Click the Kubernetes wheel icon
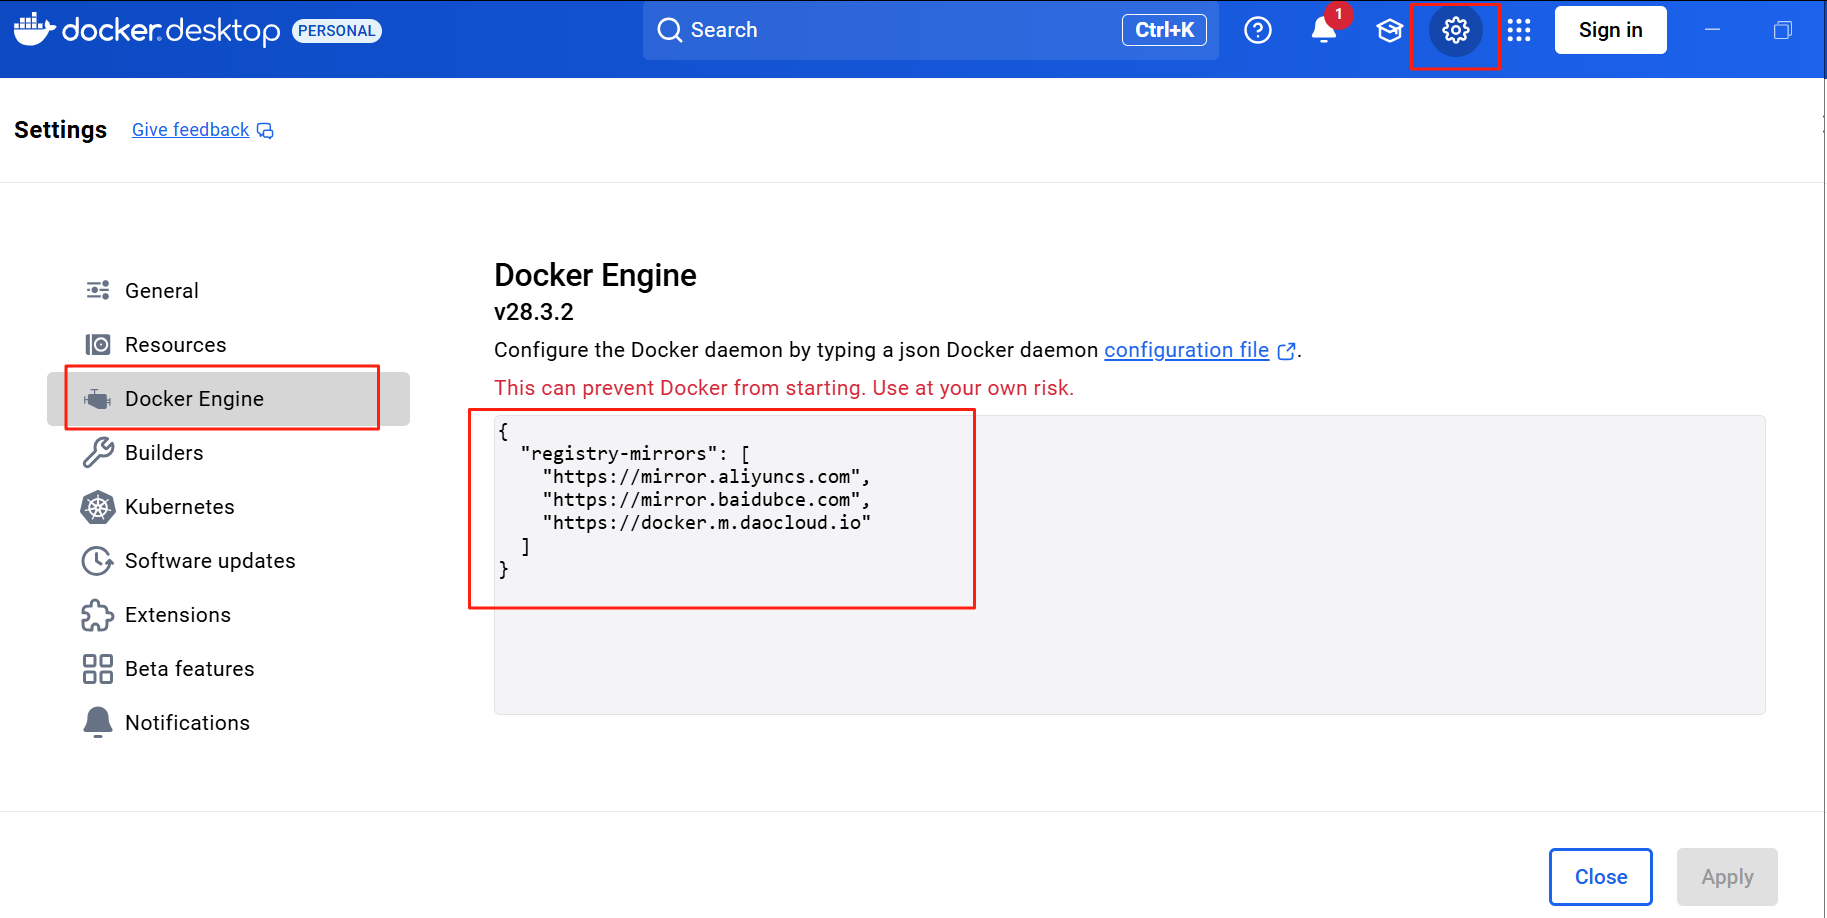Screen dimensions: 1827x918 [x=98, y=507]
